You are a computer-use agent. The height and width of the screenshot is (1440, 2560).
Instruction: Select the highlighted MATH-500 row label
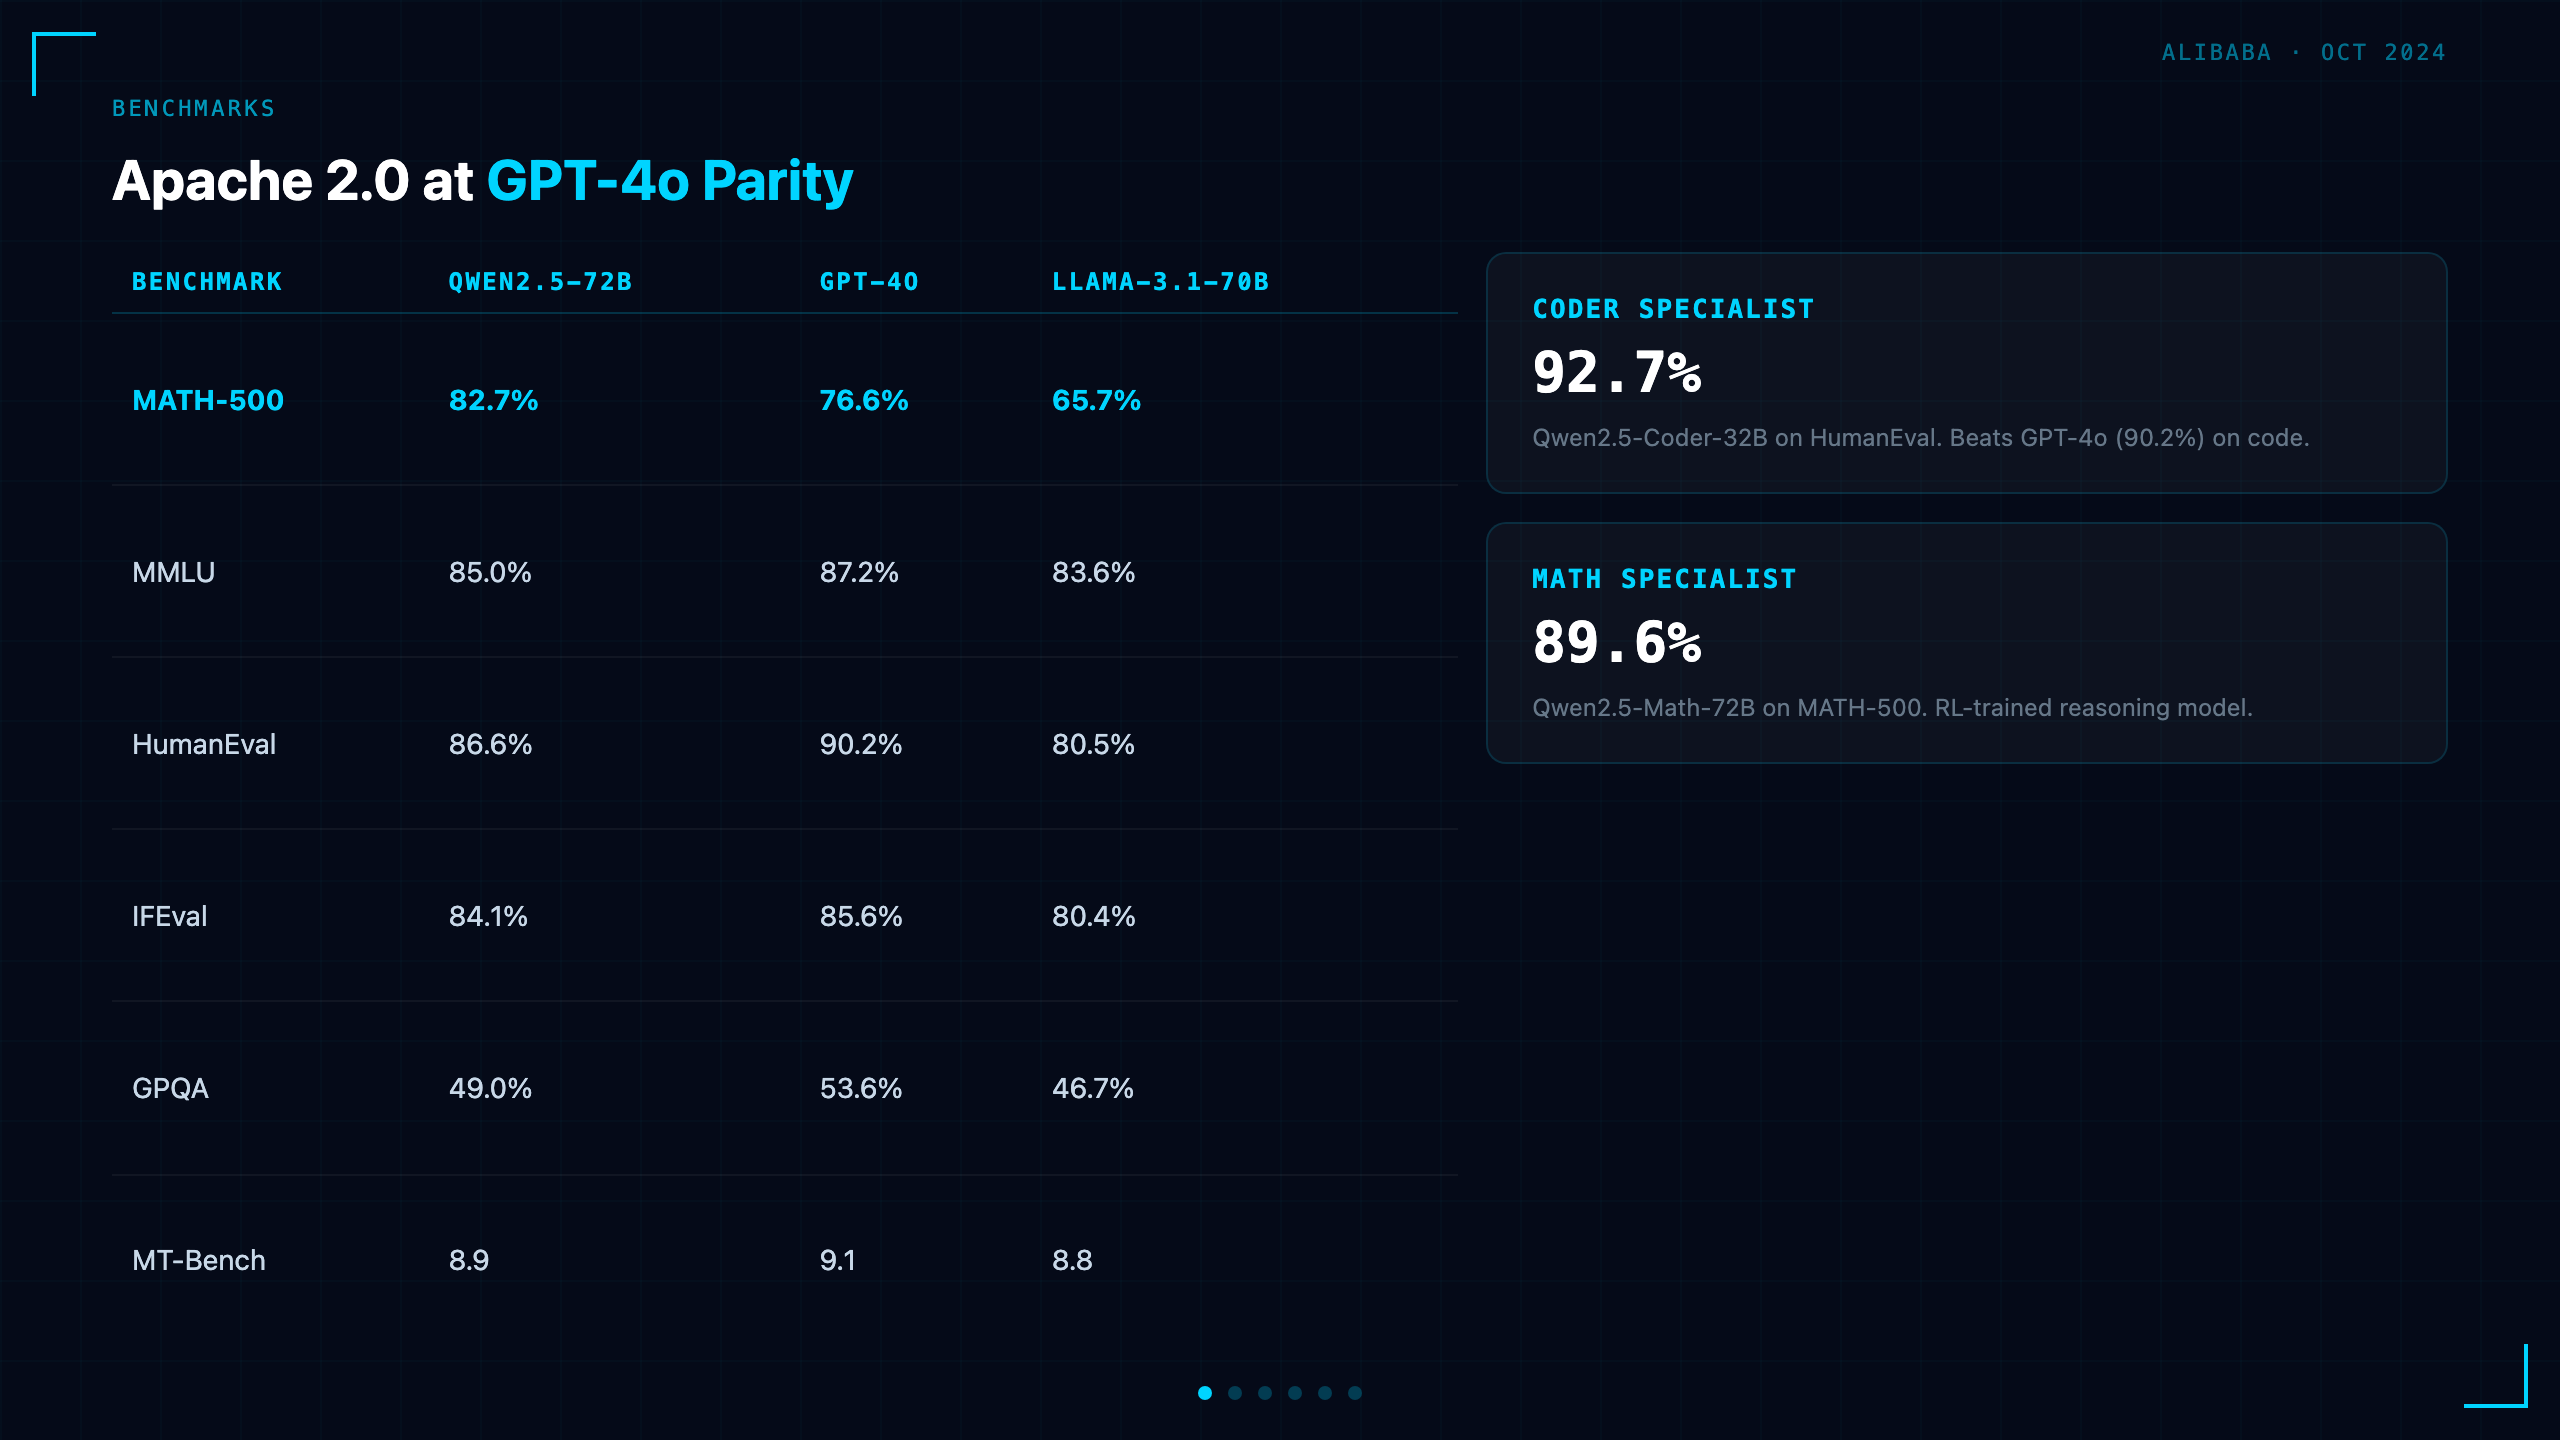(x=208, y=400)
